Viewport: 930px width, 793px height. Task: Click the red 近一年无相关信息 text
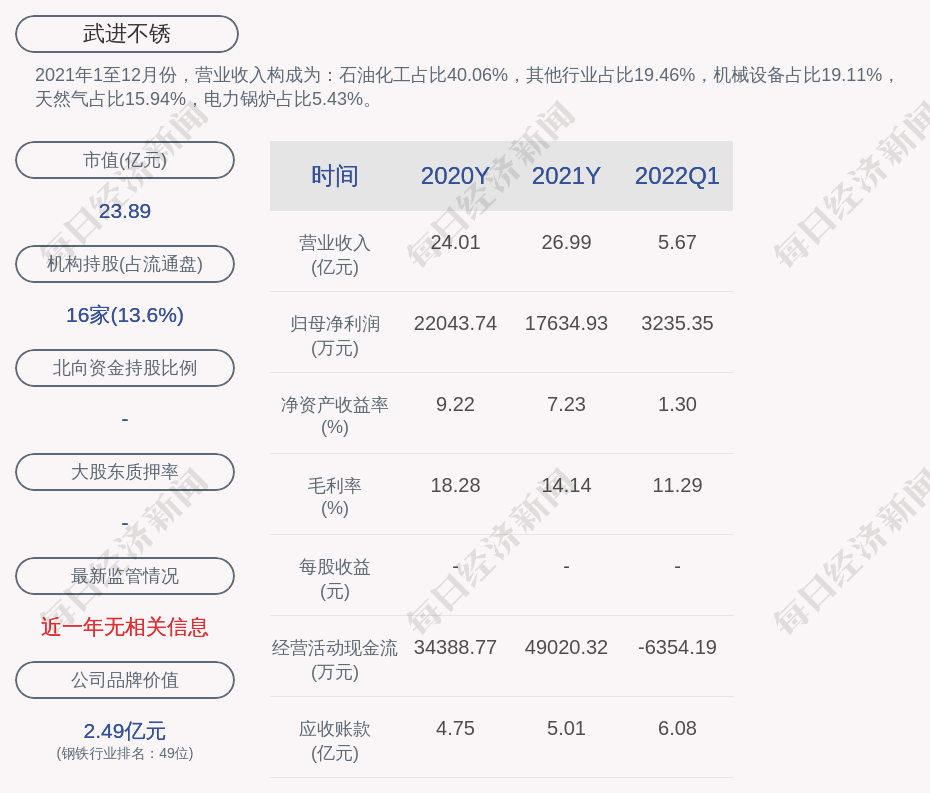point(125,627)
